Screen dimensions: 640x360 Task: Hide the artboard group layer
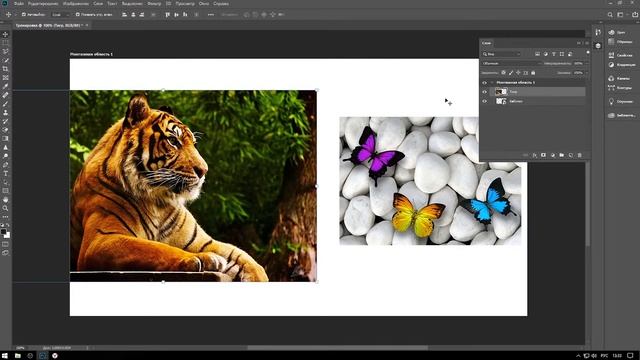click(484, 82)
